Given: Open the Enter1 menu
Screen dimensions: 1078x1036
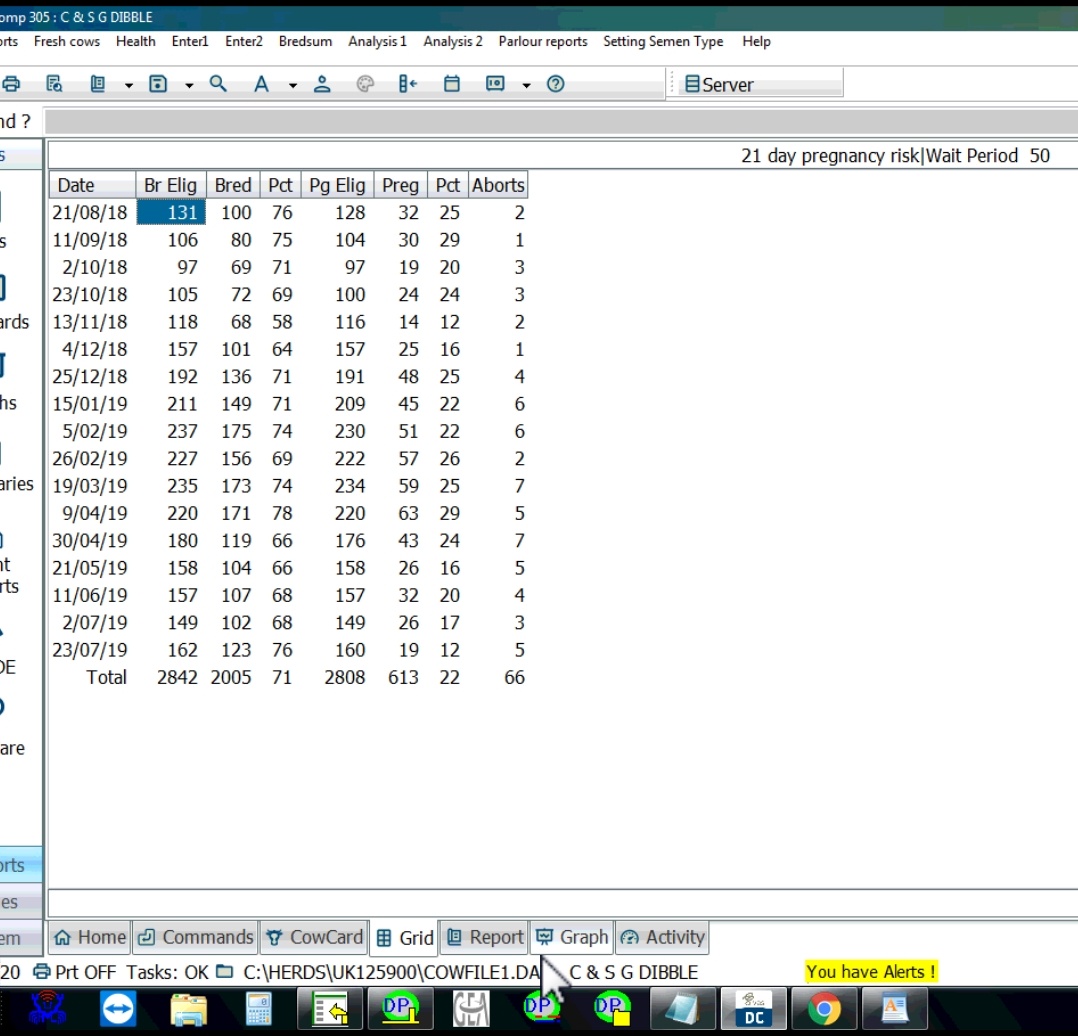Looking at the screenshot, I should [x=190, y=41].
